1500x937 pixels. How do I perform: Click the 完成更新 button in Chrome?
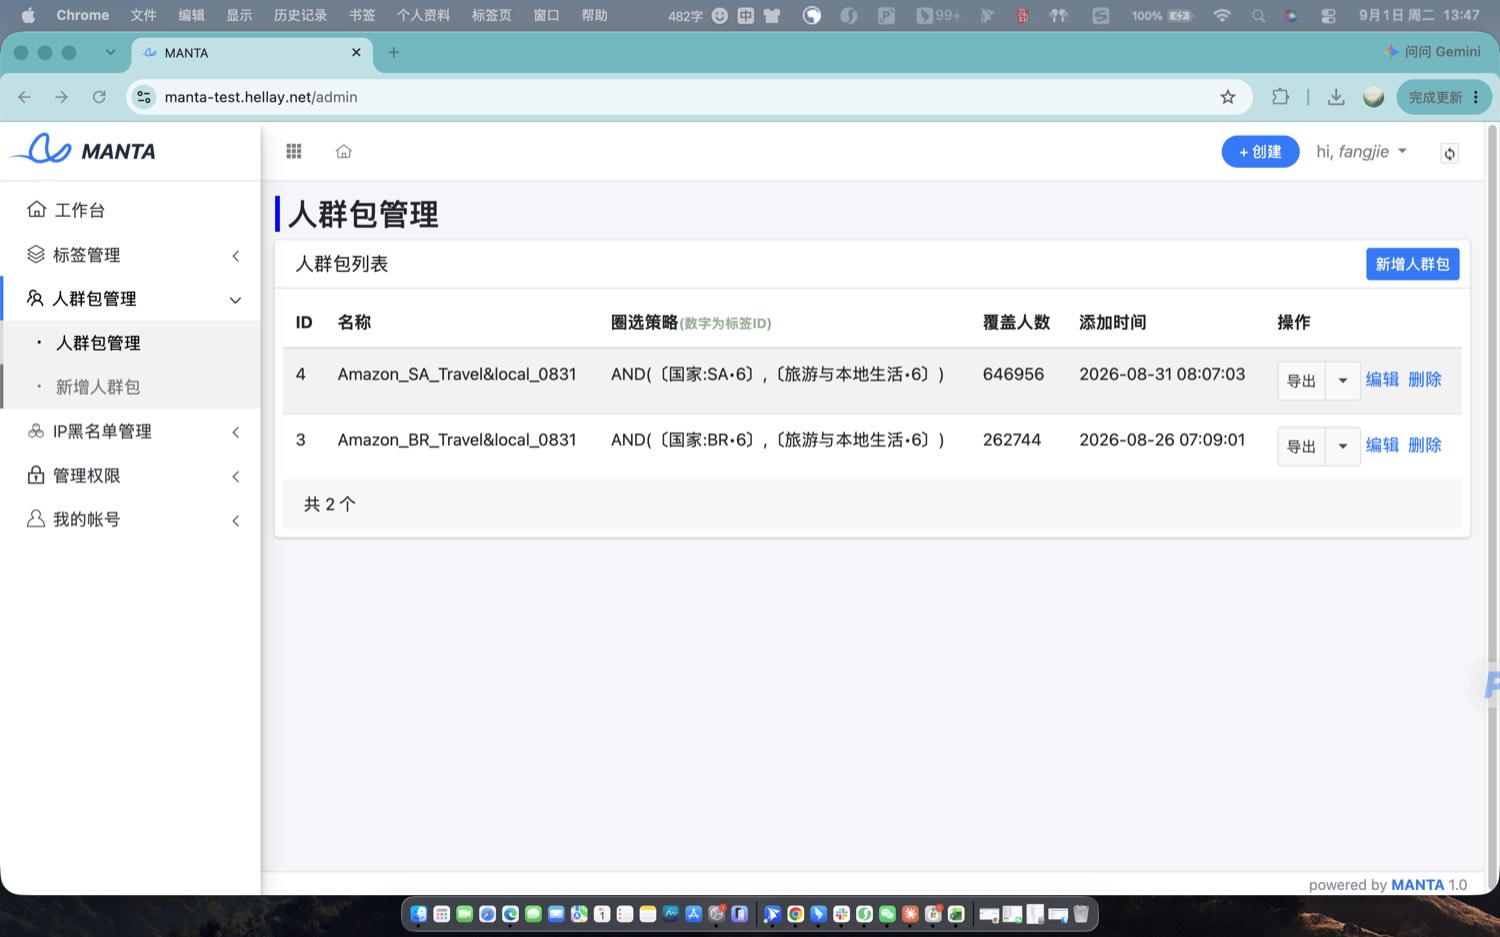click(1444, 97)
